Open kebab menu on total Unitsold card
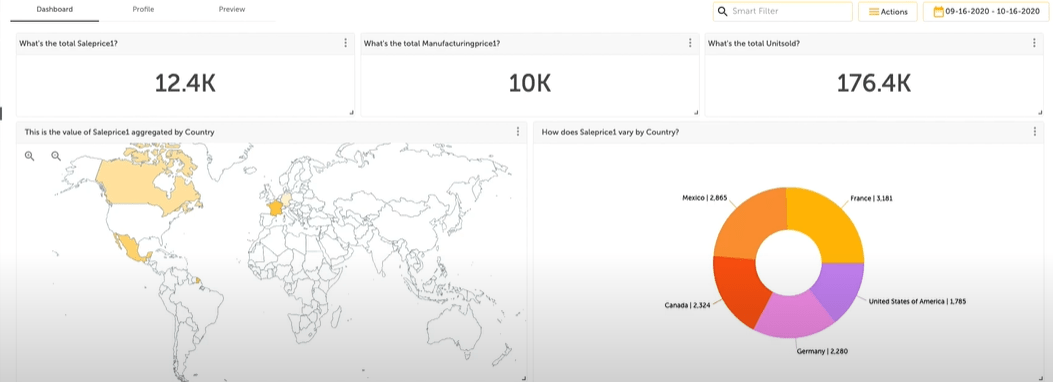 (x=1034, y=43)
